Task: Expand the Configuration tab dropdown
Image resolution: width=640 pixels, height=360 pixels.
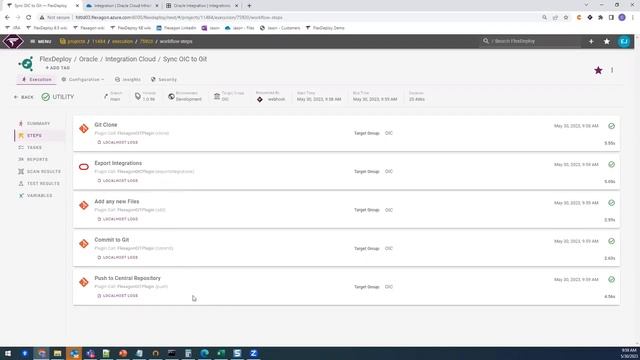Action: point(83,80)
